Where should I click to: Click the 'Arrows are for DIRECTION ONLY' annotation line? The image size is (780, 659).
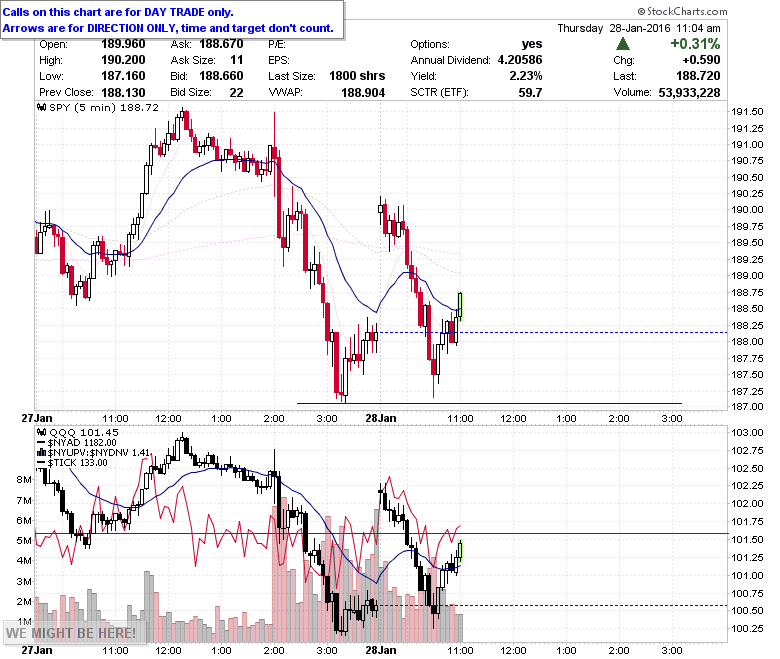coord(168,28)
